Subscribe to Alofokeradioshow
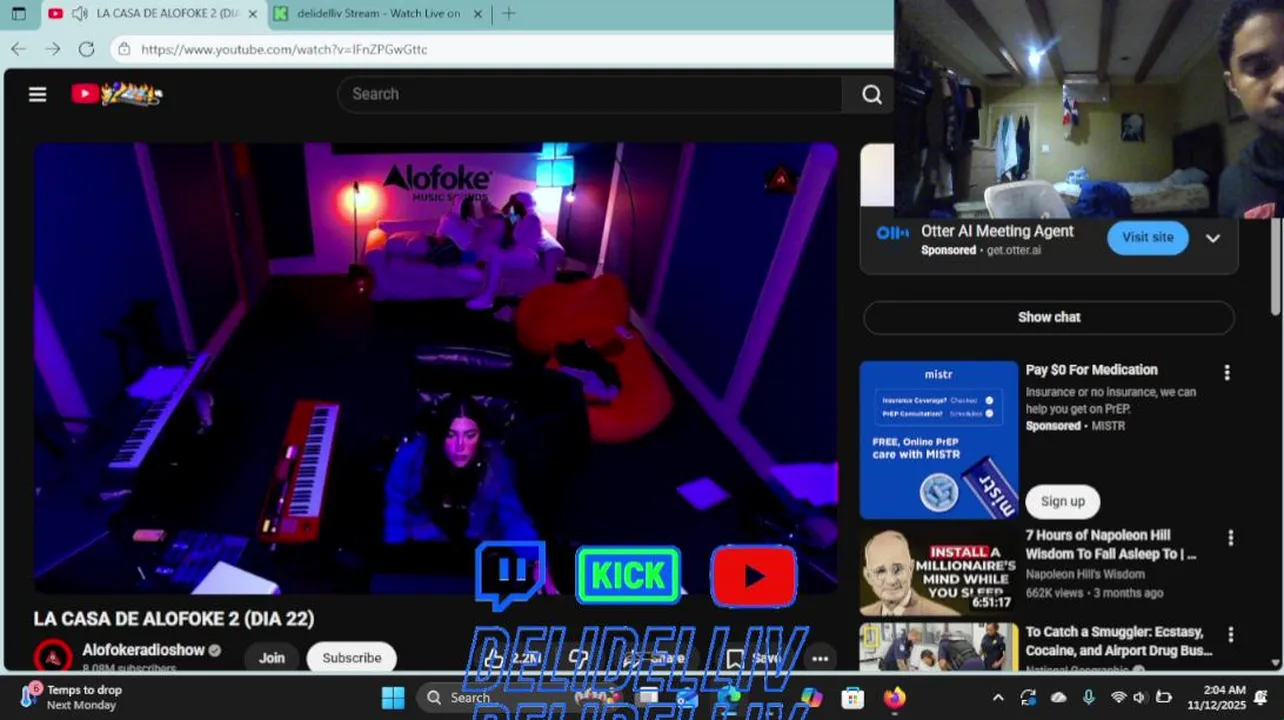 pyautogui.click(x=351, y=657)
